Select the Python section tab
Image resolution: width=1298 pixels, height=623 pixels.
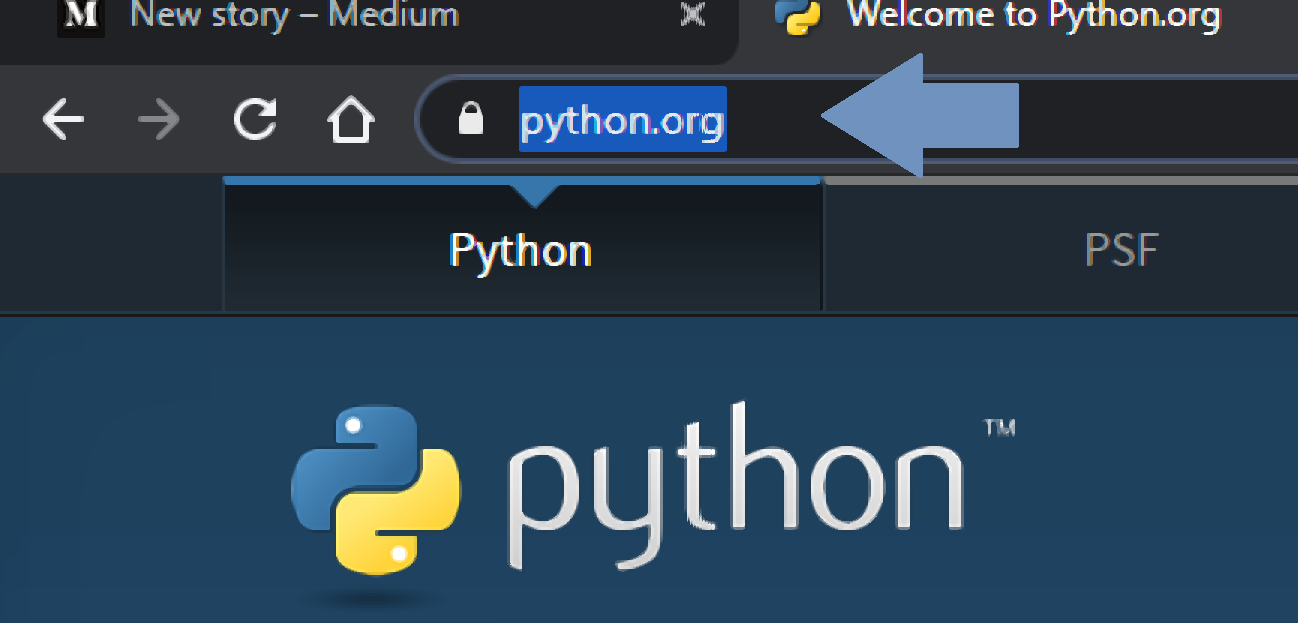point(520,250)
